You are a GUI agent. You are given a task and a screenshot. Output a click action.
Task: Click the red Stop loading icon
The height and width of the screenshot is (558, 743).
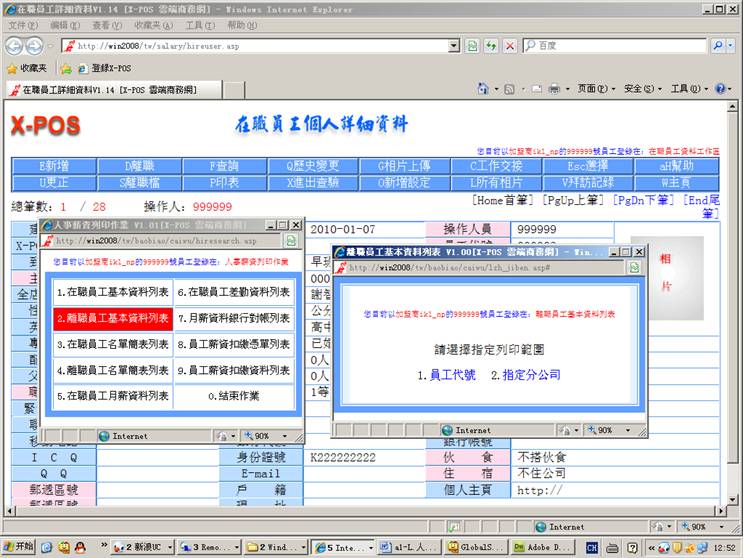click(x=509, y=46)
